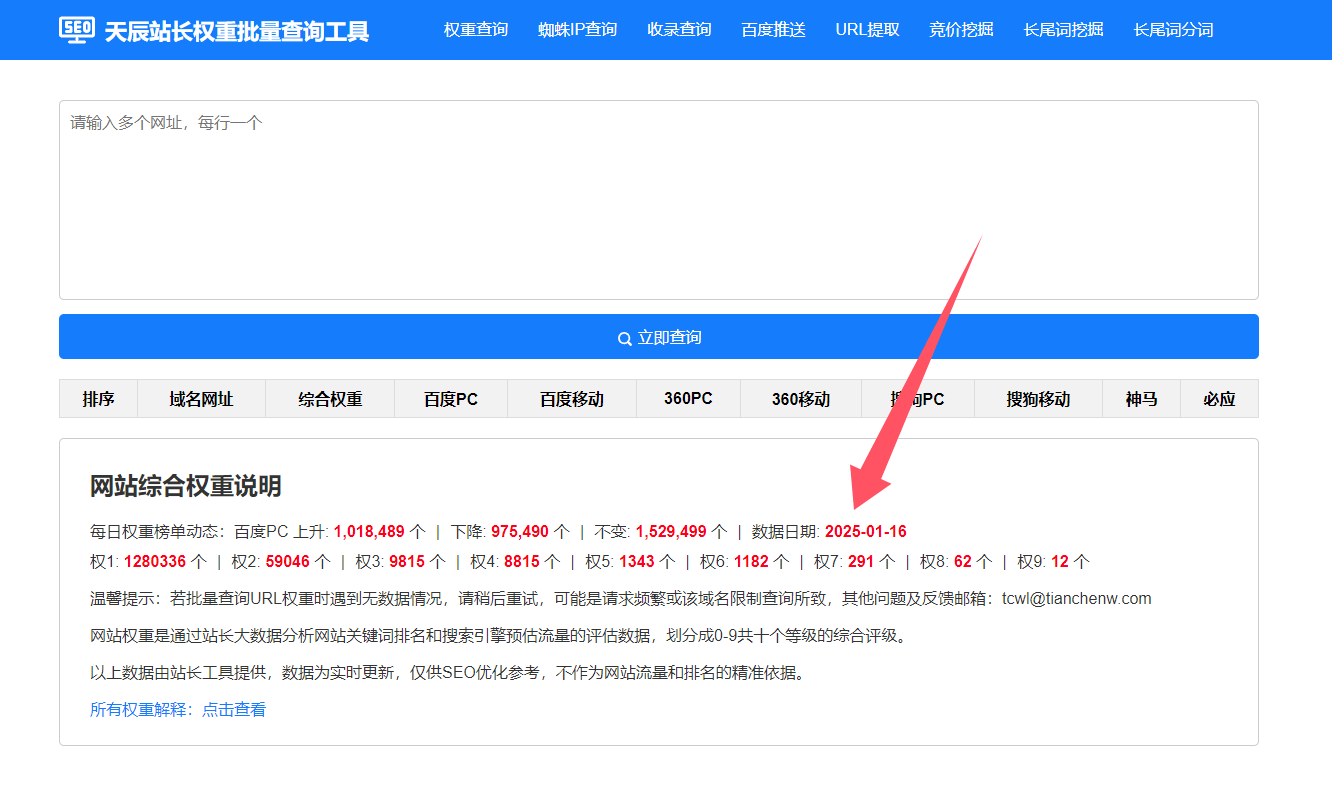Click the magnifier icon in the query button
The height and width of the screenshot is (809, 1332).
pos(625,339)
